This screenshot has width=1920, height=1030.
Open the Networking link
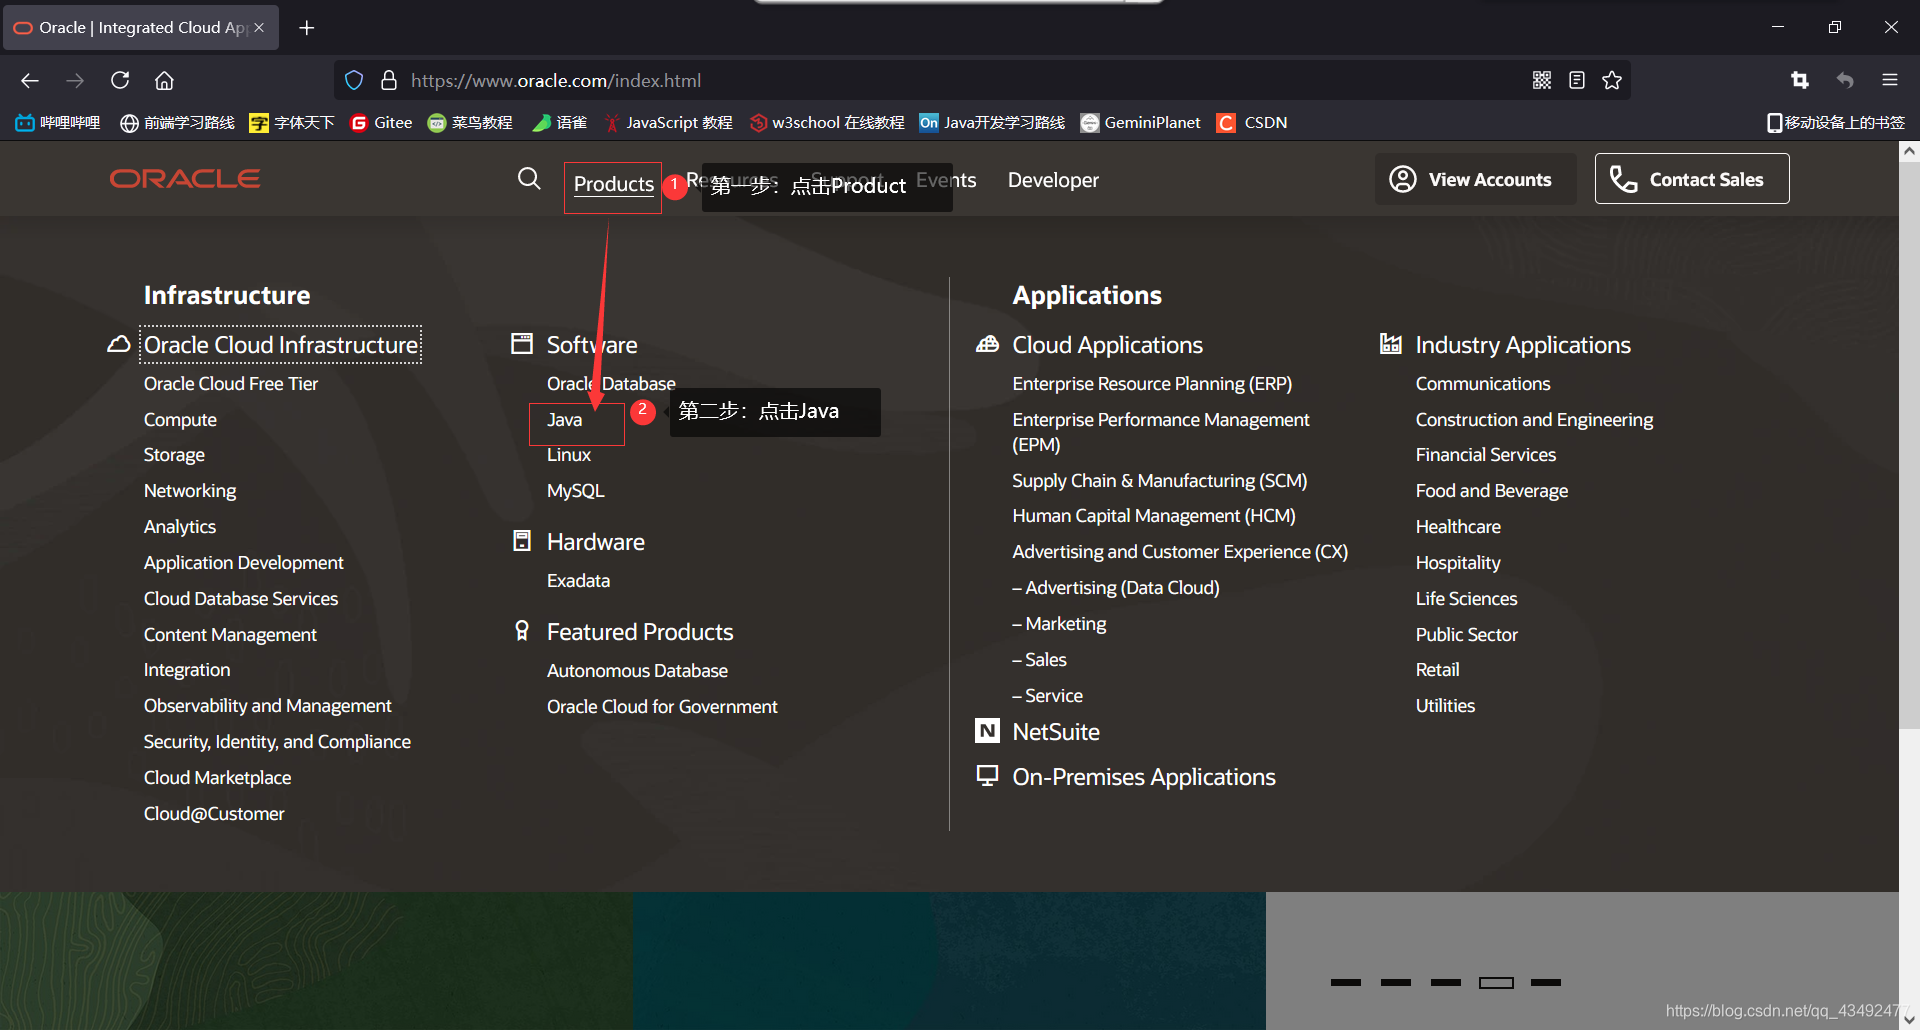click(x=190, y=491)
